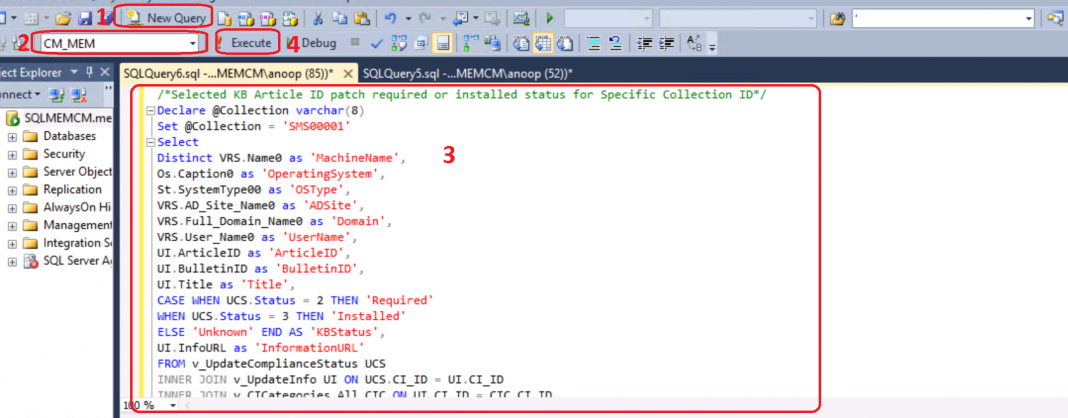The image size is (1068, 418).
Task: Click the Parse checkmark icon
Action: coord(377,44)
